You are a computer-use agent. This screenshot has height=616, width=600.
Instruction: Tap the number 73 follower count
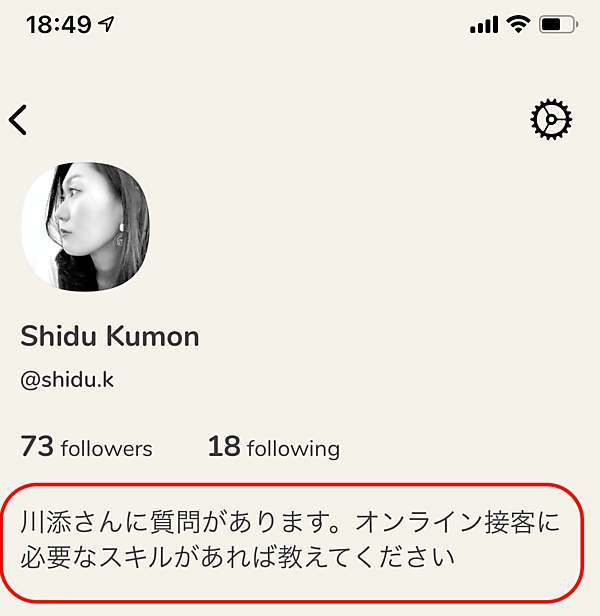coord(37,446)
